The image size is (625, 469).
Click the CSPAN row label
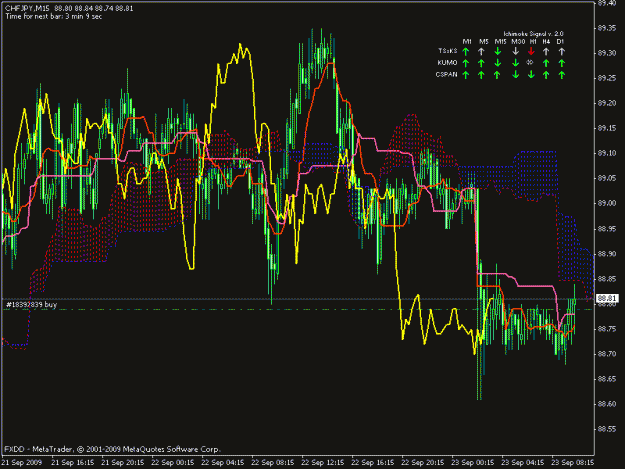[x=446, y=74]
